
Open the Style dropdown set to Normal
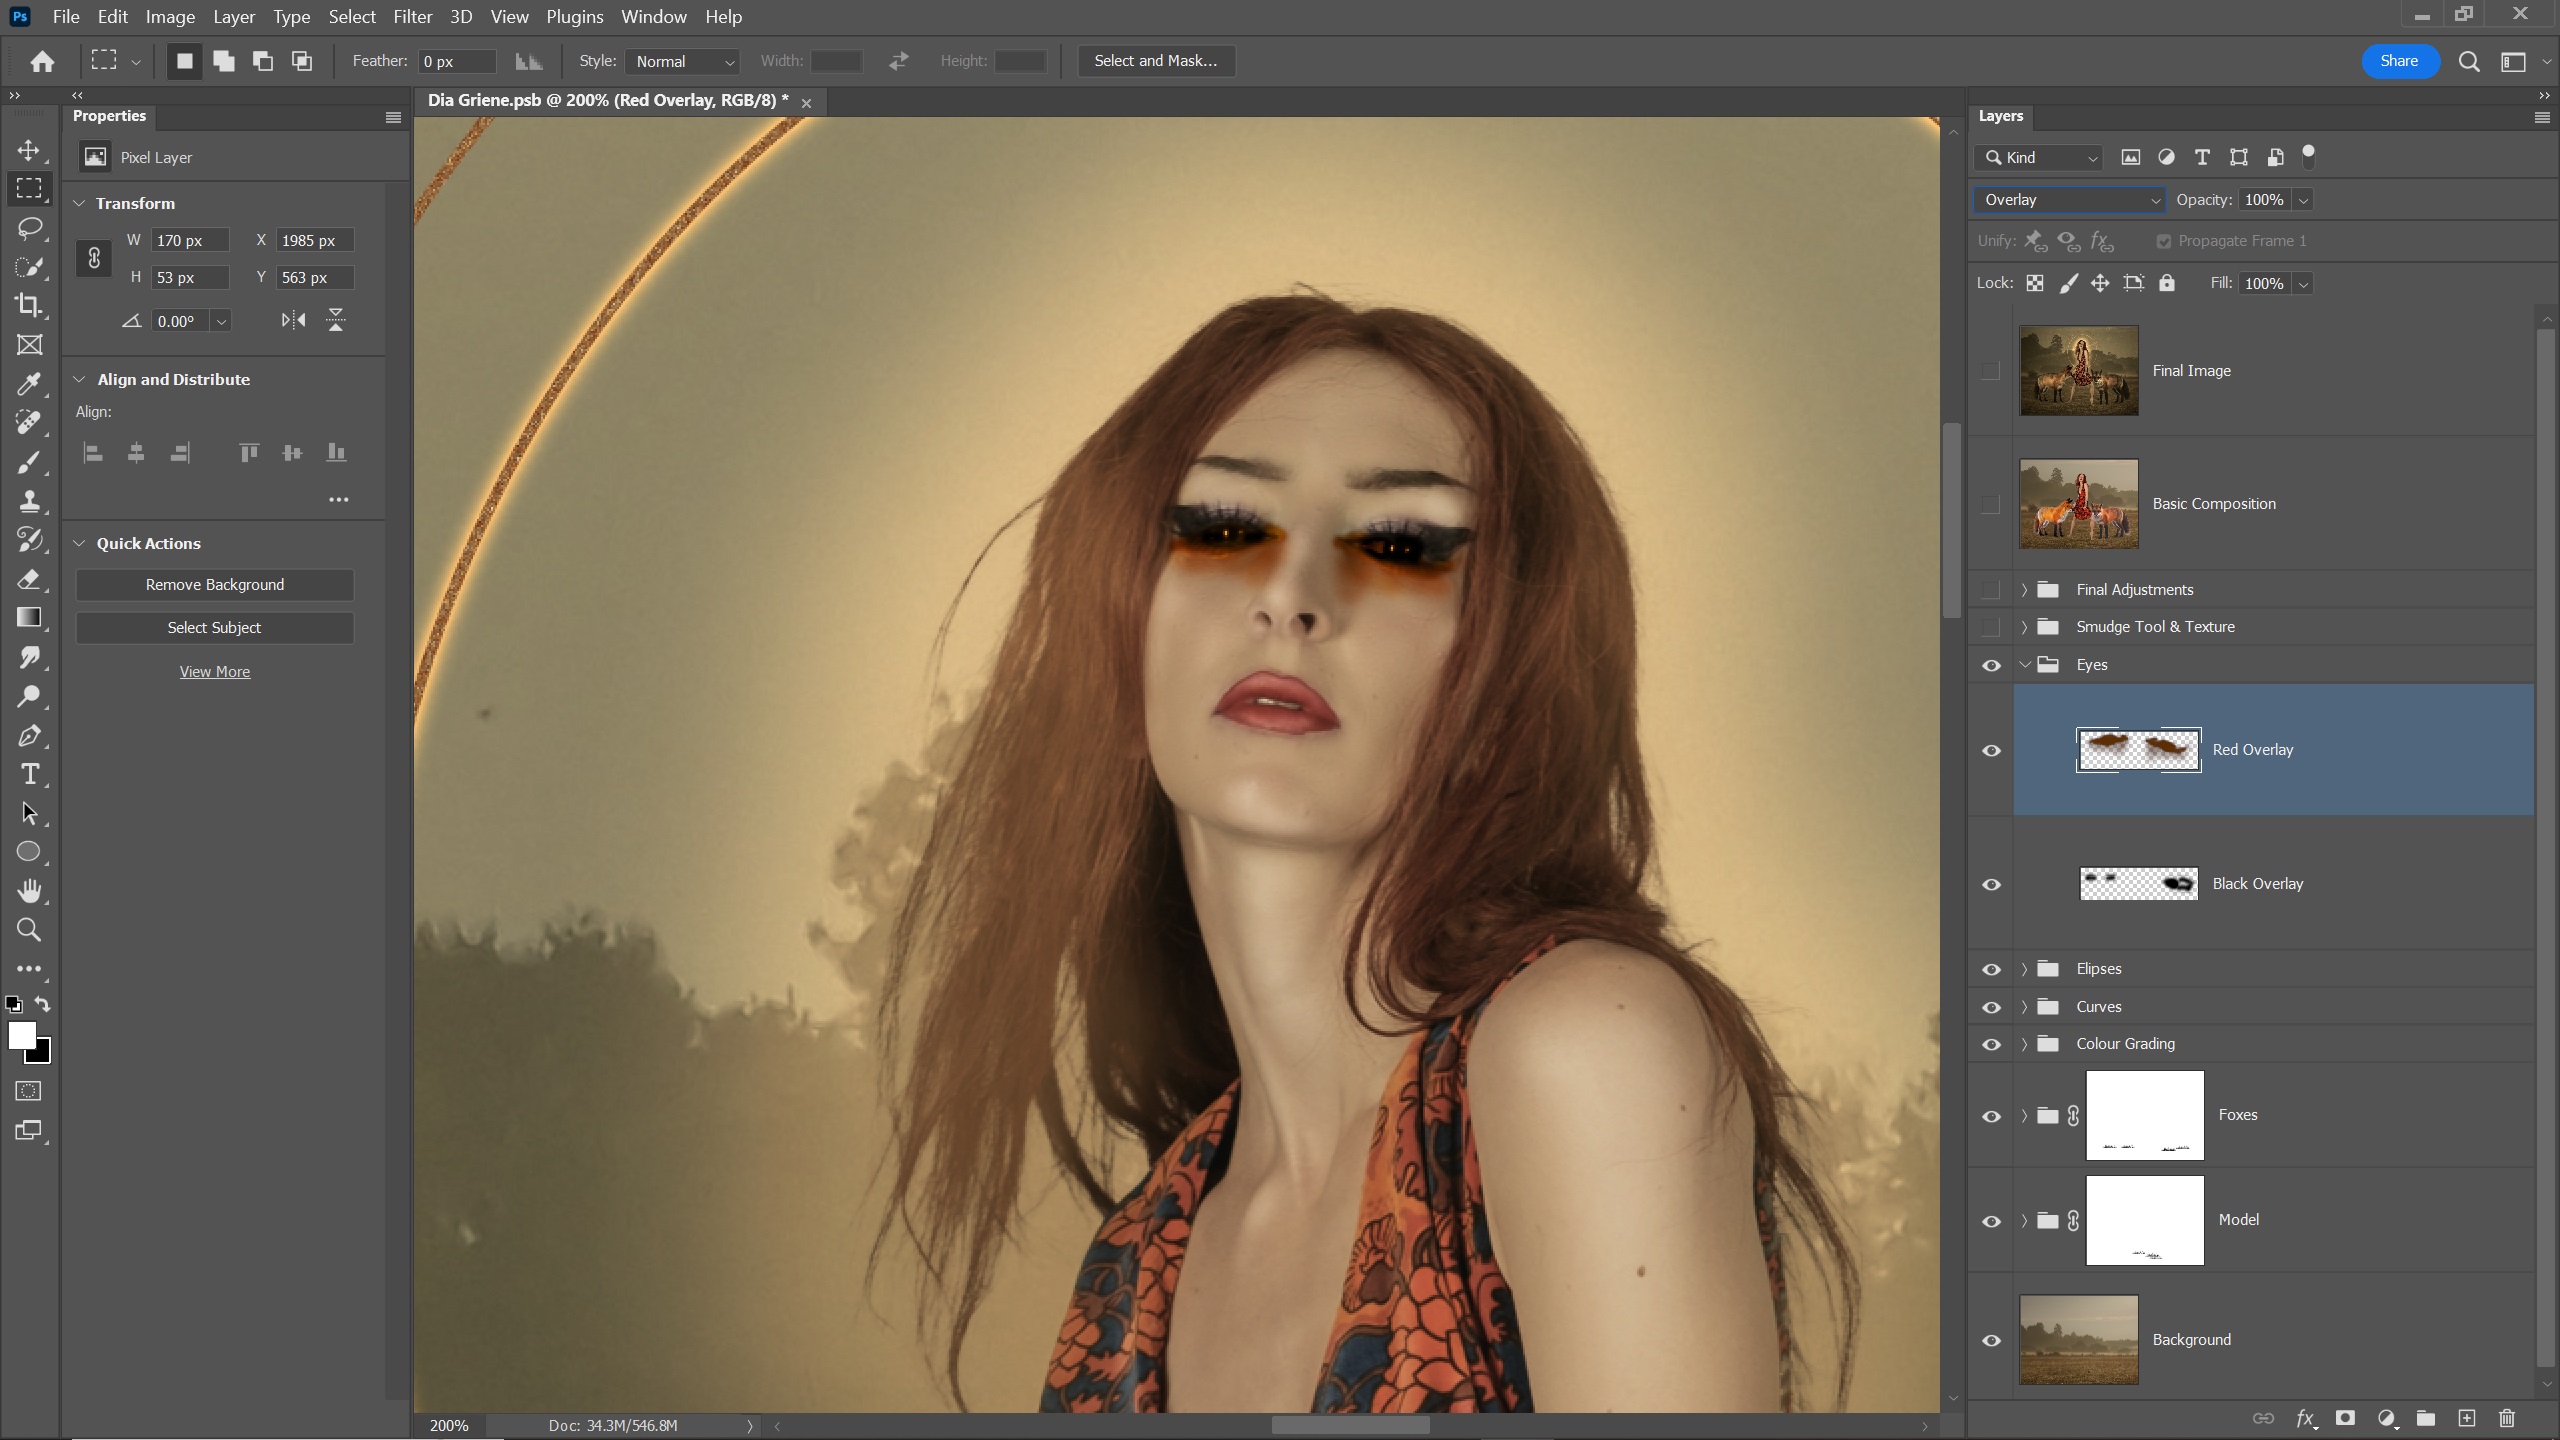(x=683, y=61)
